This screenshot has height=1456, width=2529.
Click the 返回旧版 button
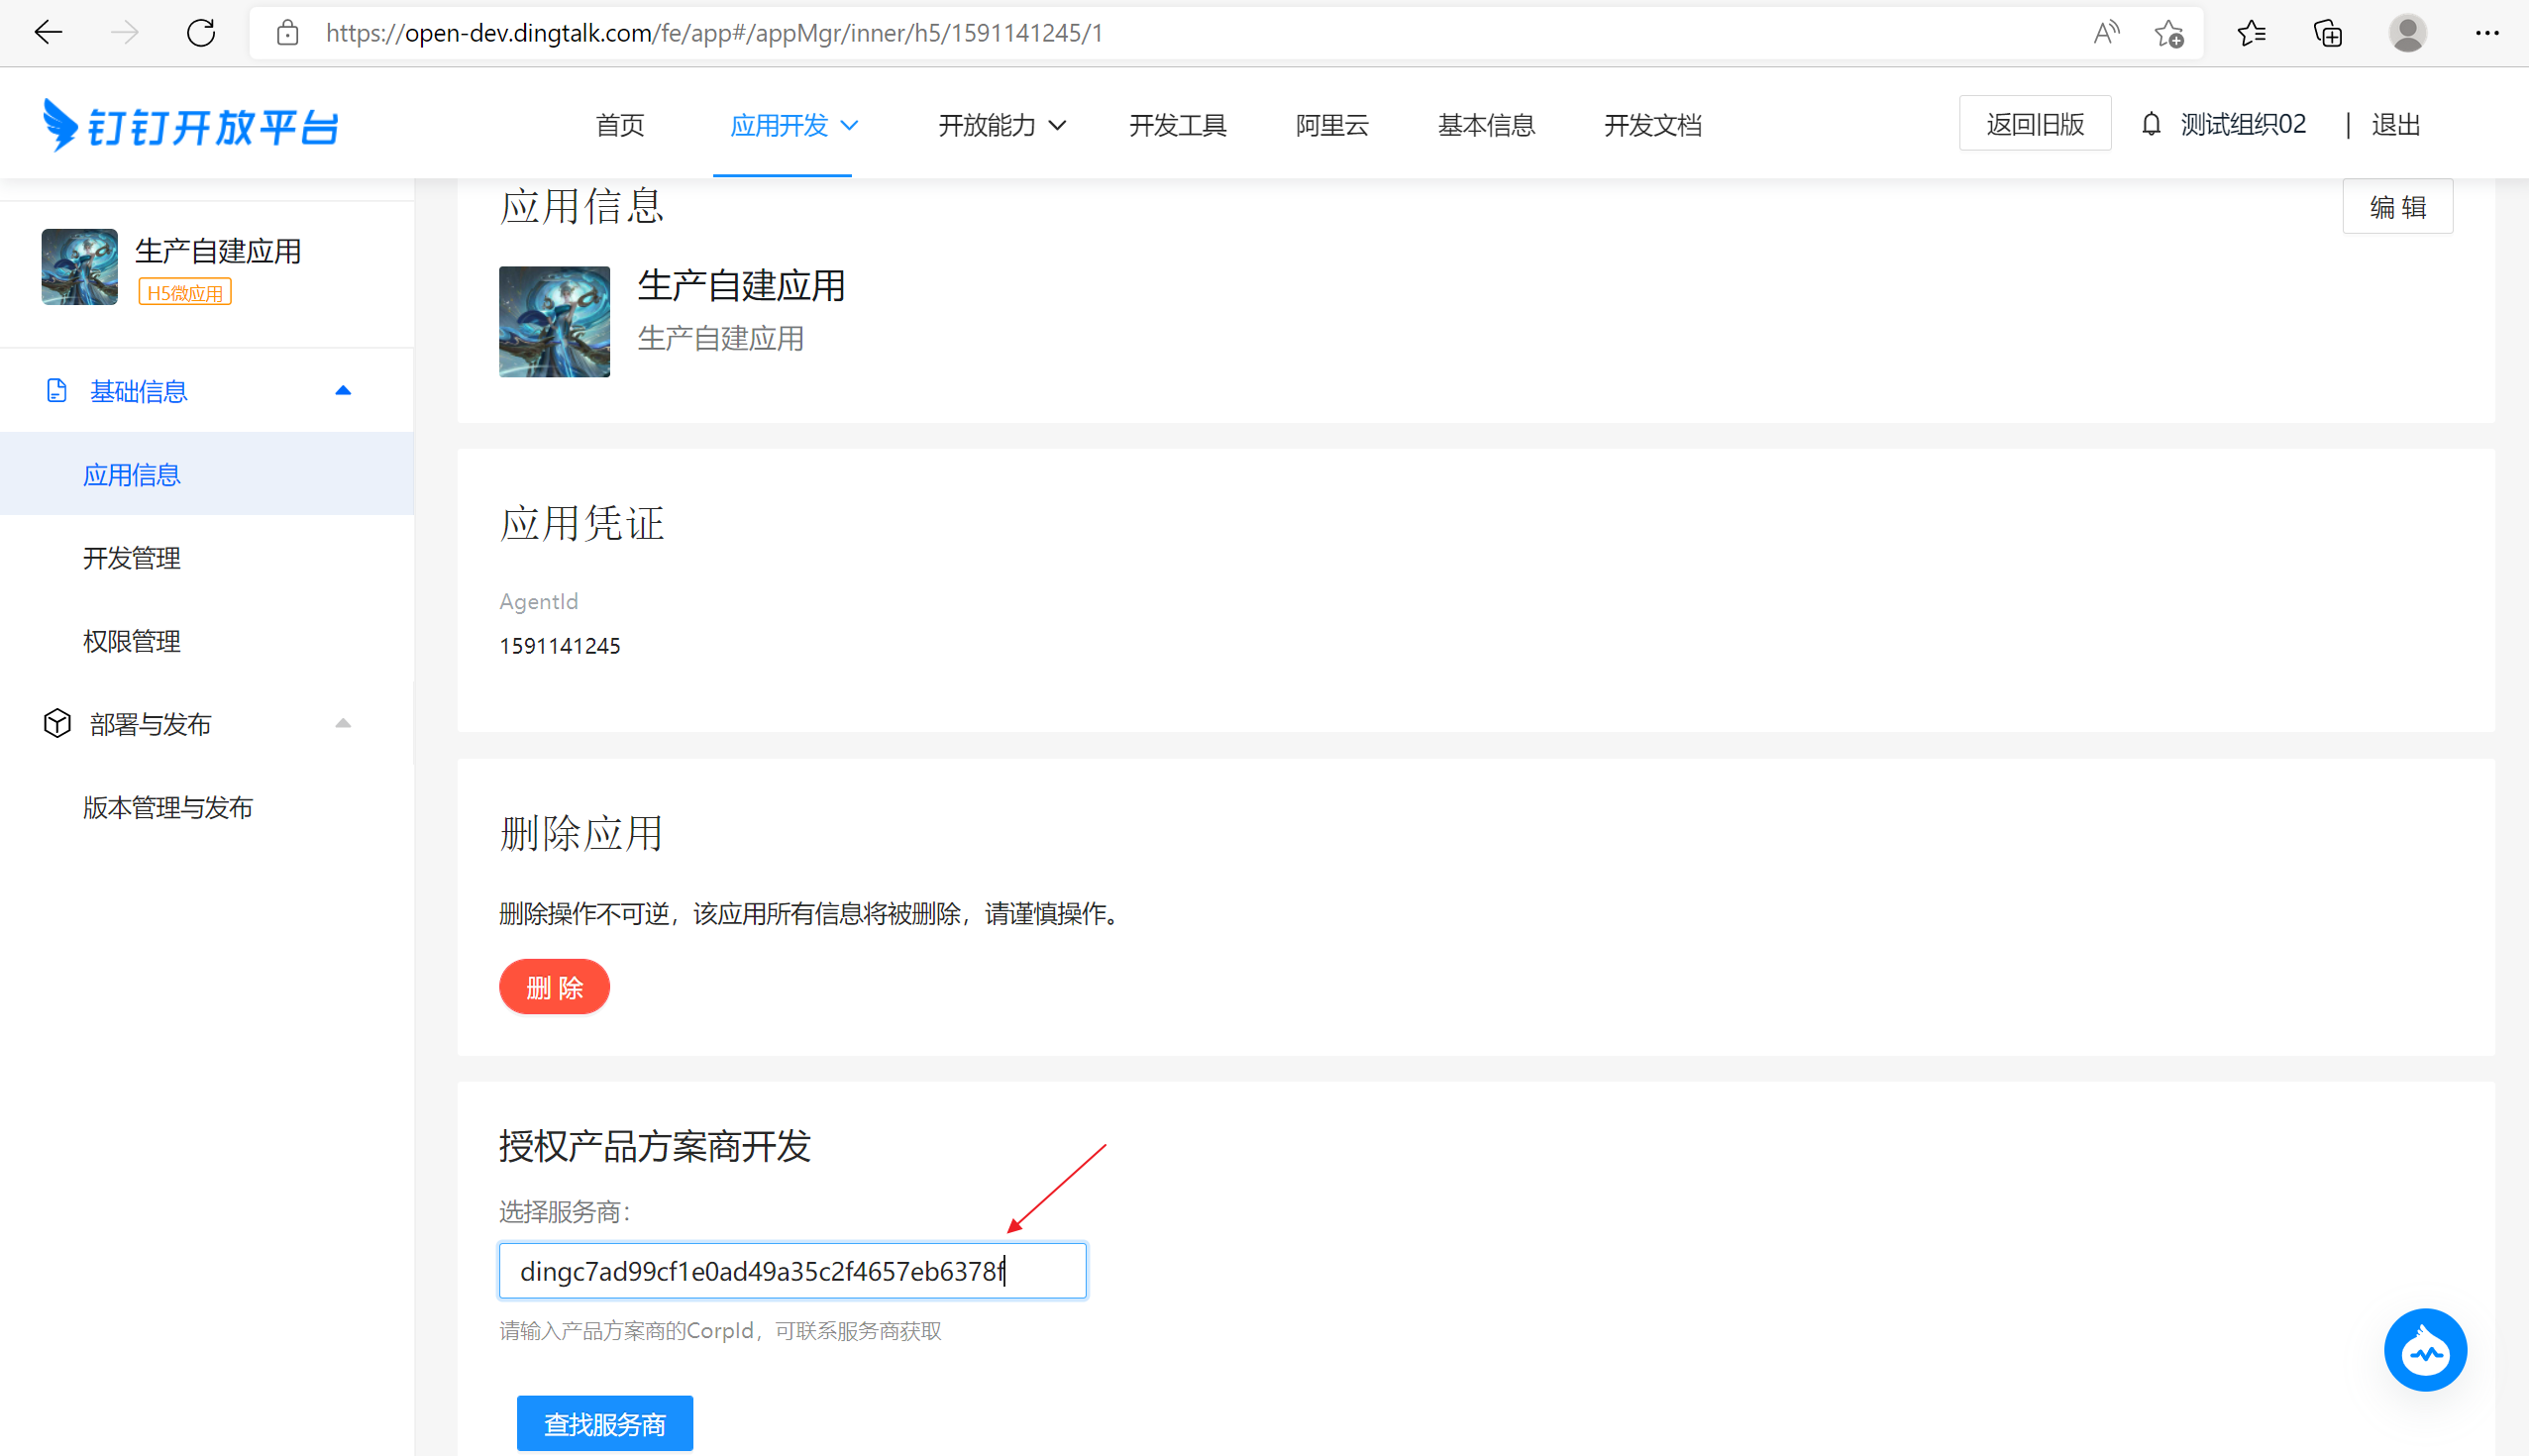(x=2034, y=123)
